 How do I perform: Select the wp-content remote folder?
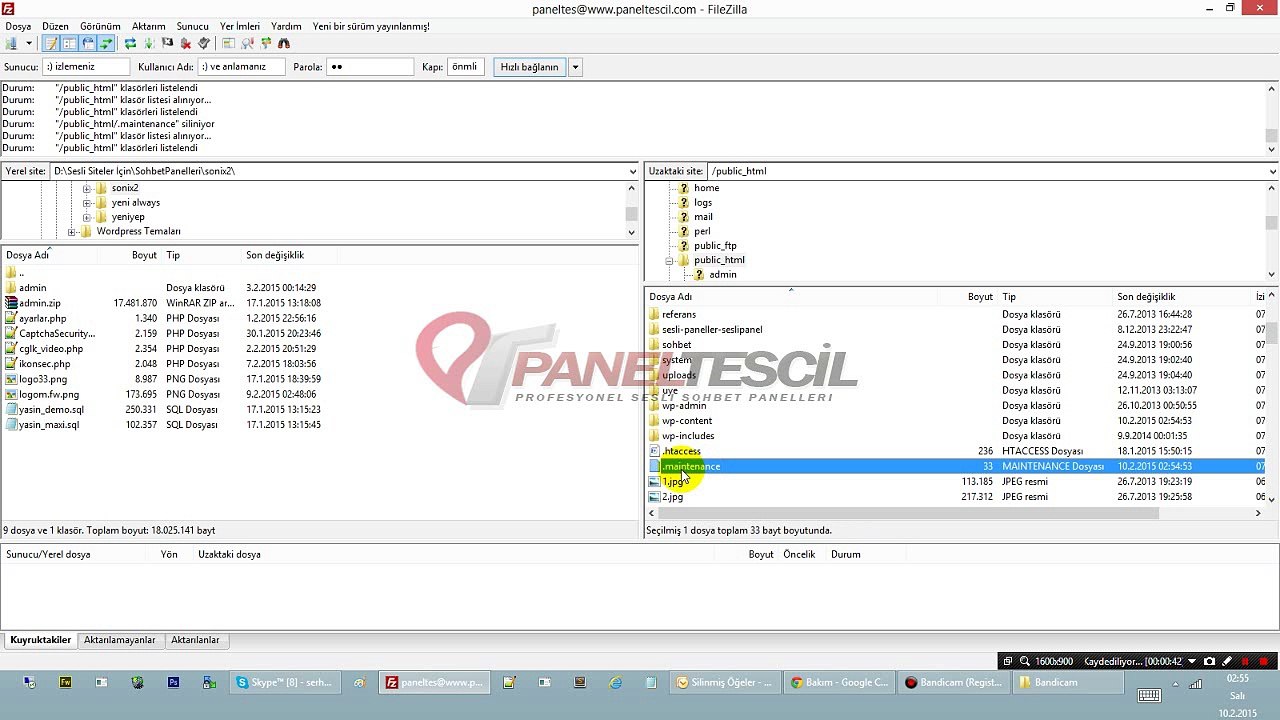(x=687, y=421)
